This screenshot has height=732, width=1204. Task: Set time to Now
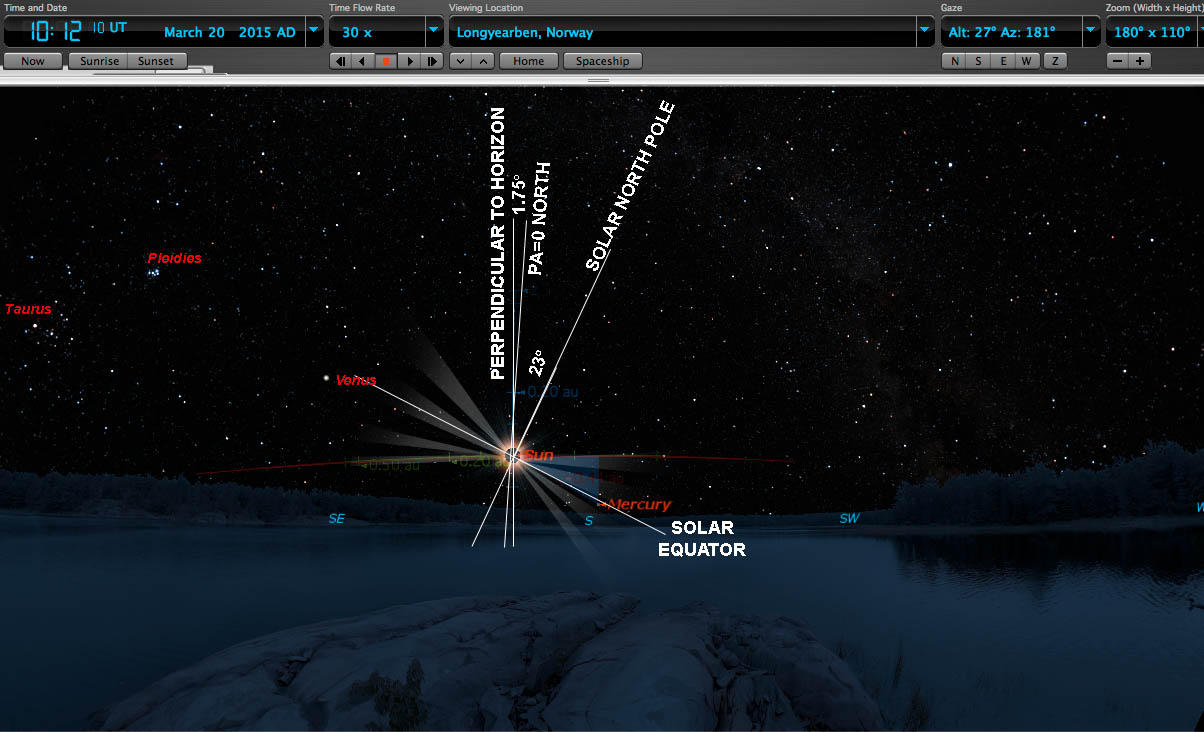coord(32,61)
